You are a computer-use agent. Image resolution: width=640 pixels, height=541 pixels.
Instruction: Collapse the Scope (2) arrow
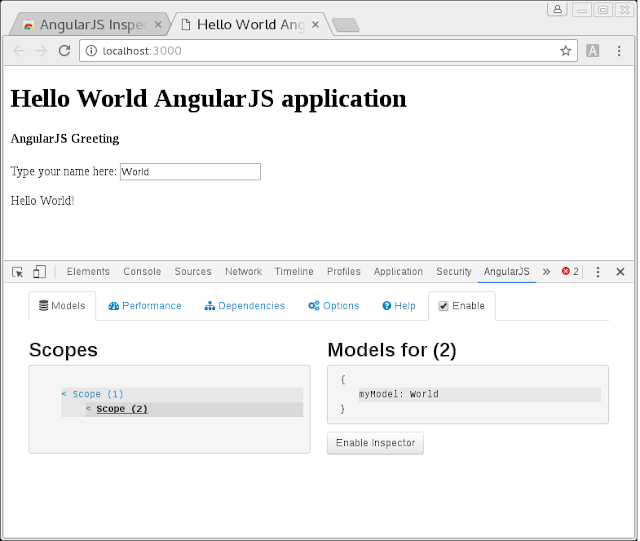click(x=88, y=409)
